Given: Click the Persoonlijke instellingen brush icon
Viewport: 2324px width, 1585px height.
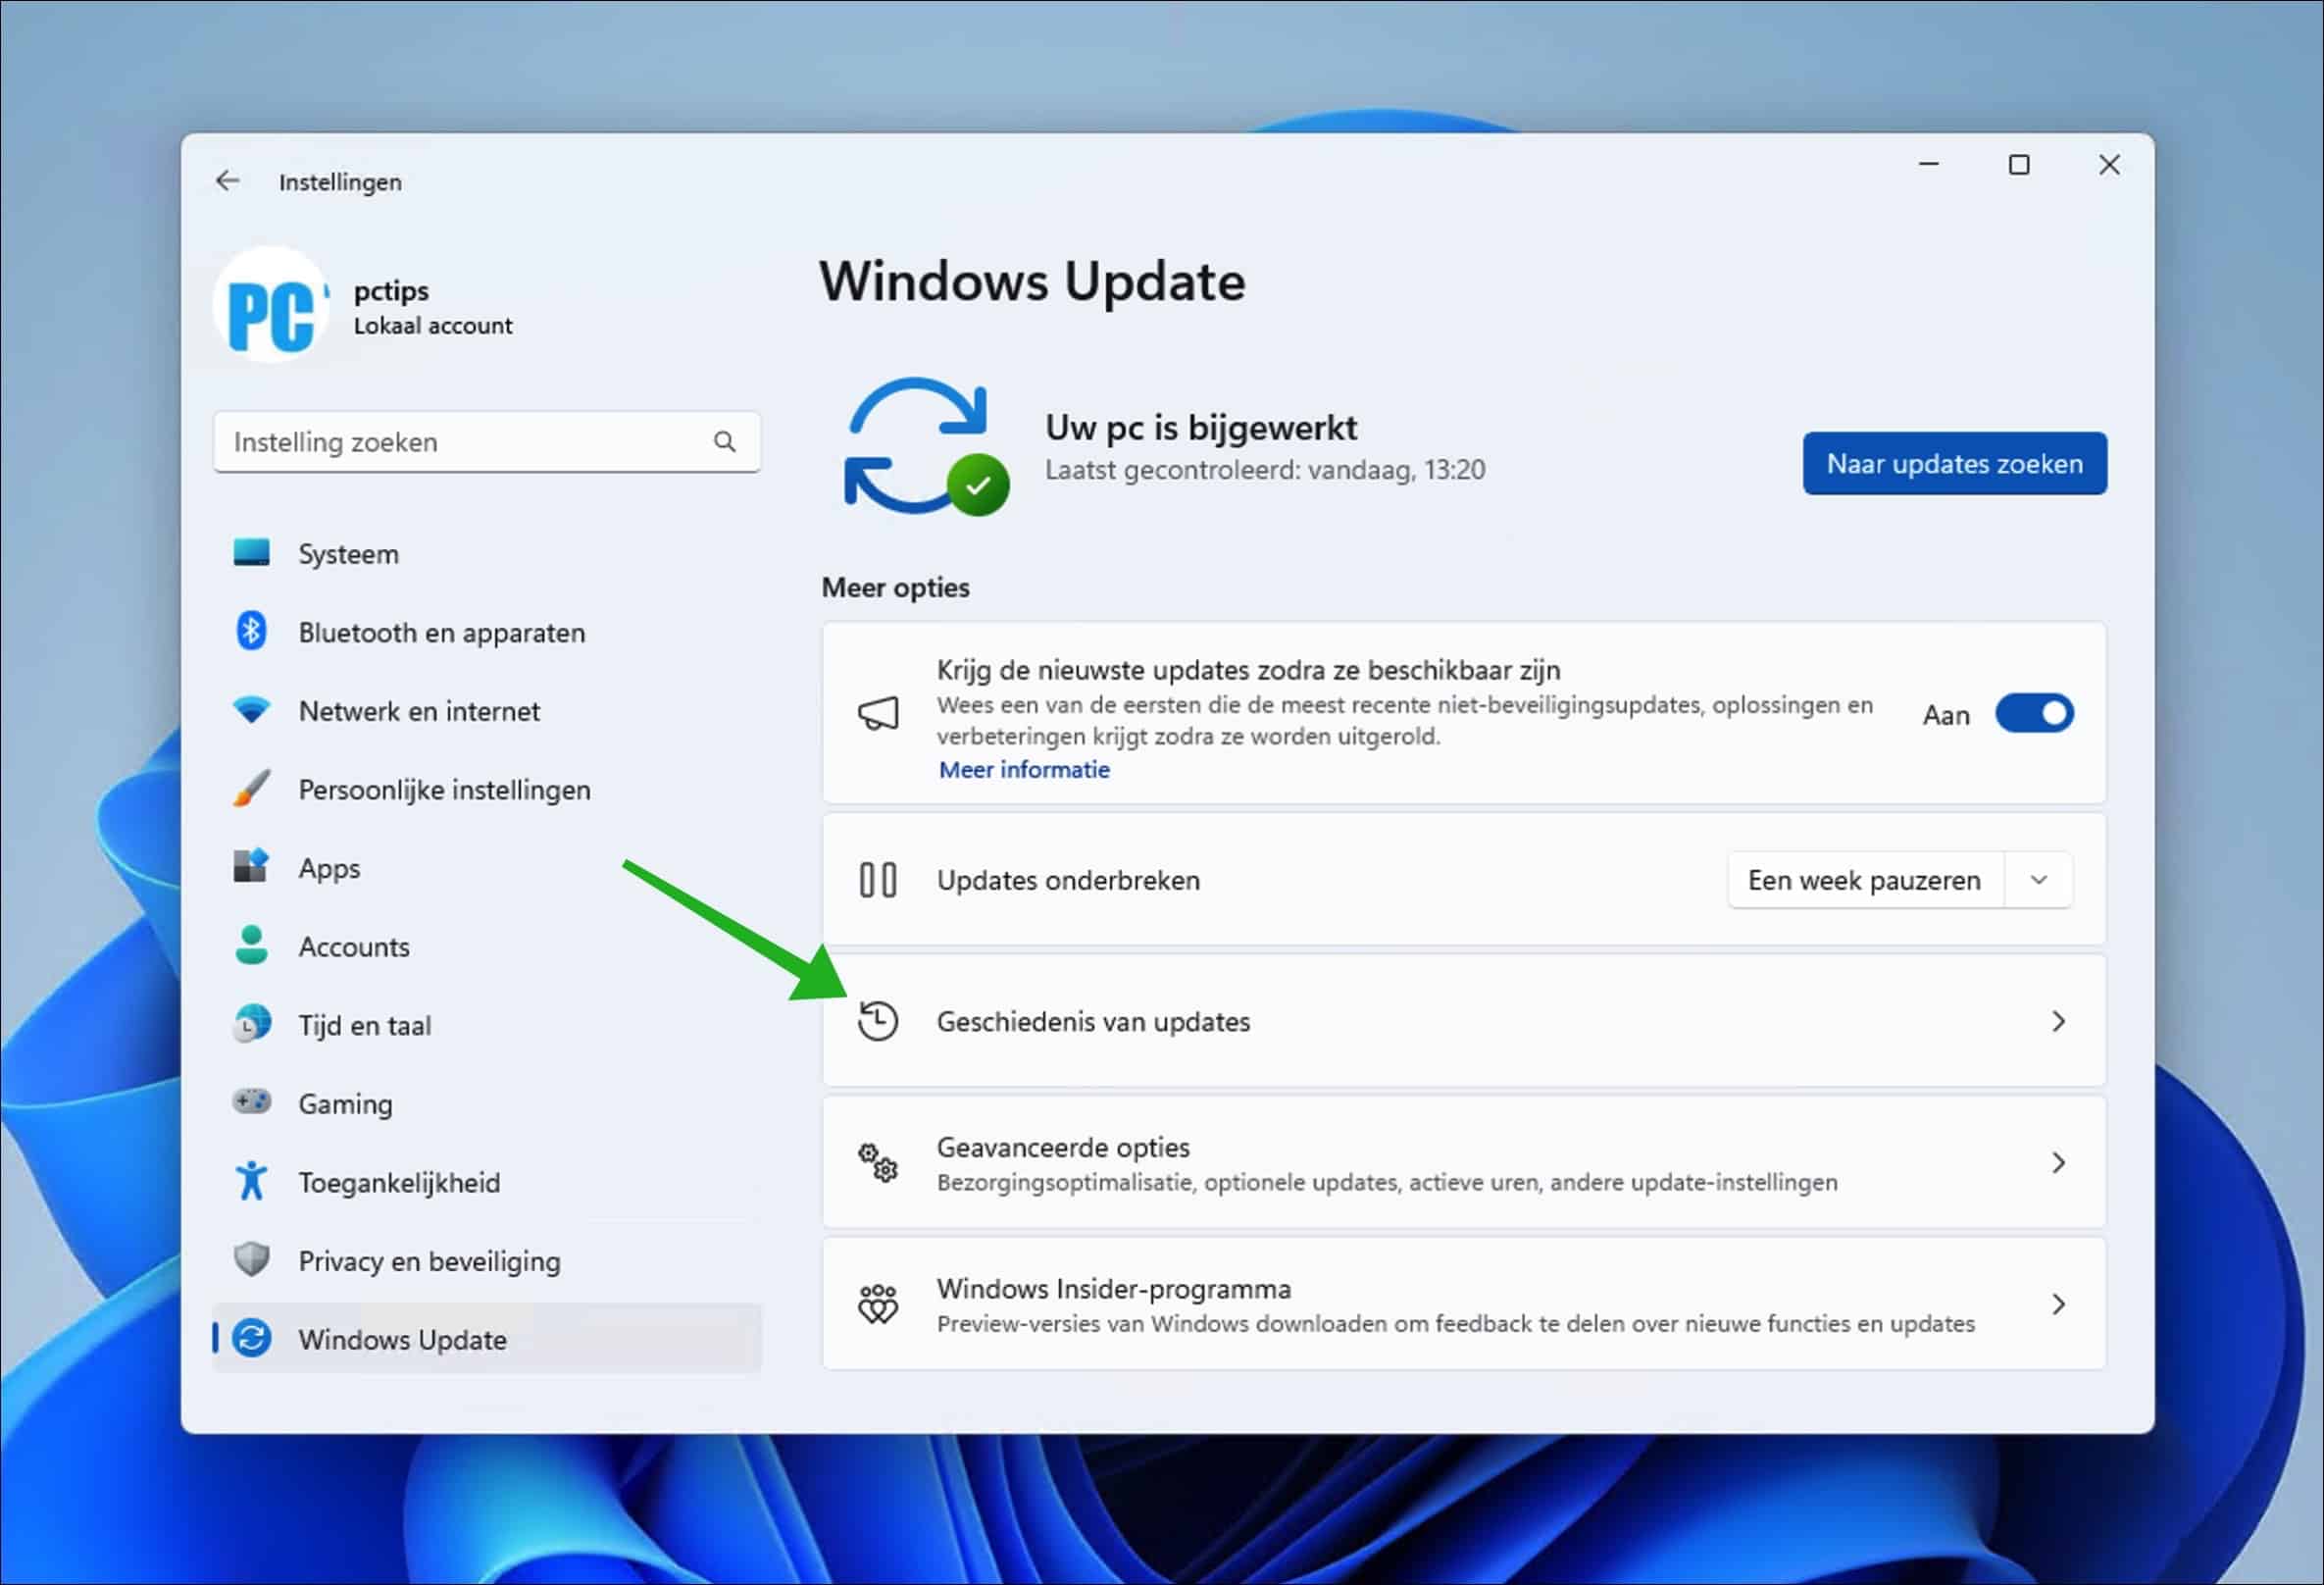Looking at the screenshot, I should coord(251,788).
